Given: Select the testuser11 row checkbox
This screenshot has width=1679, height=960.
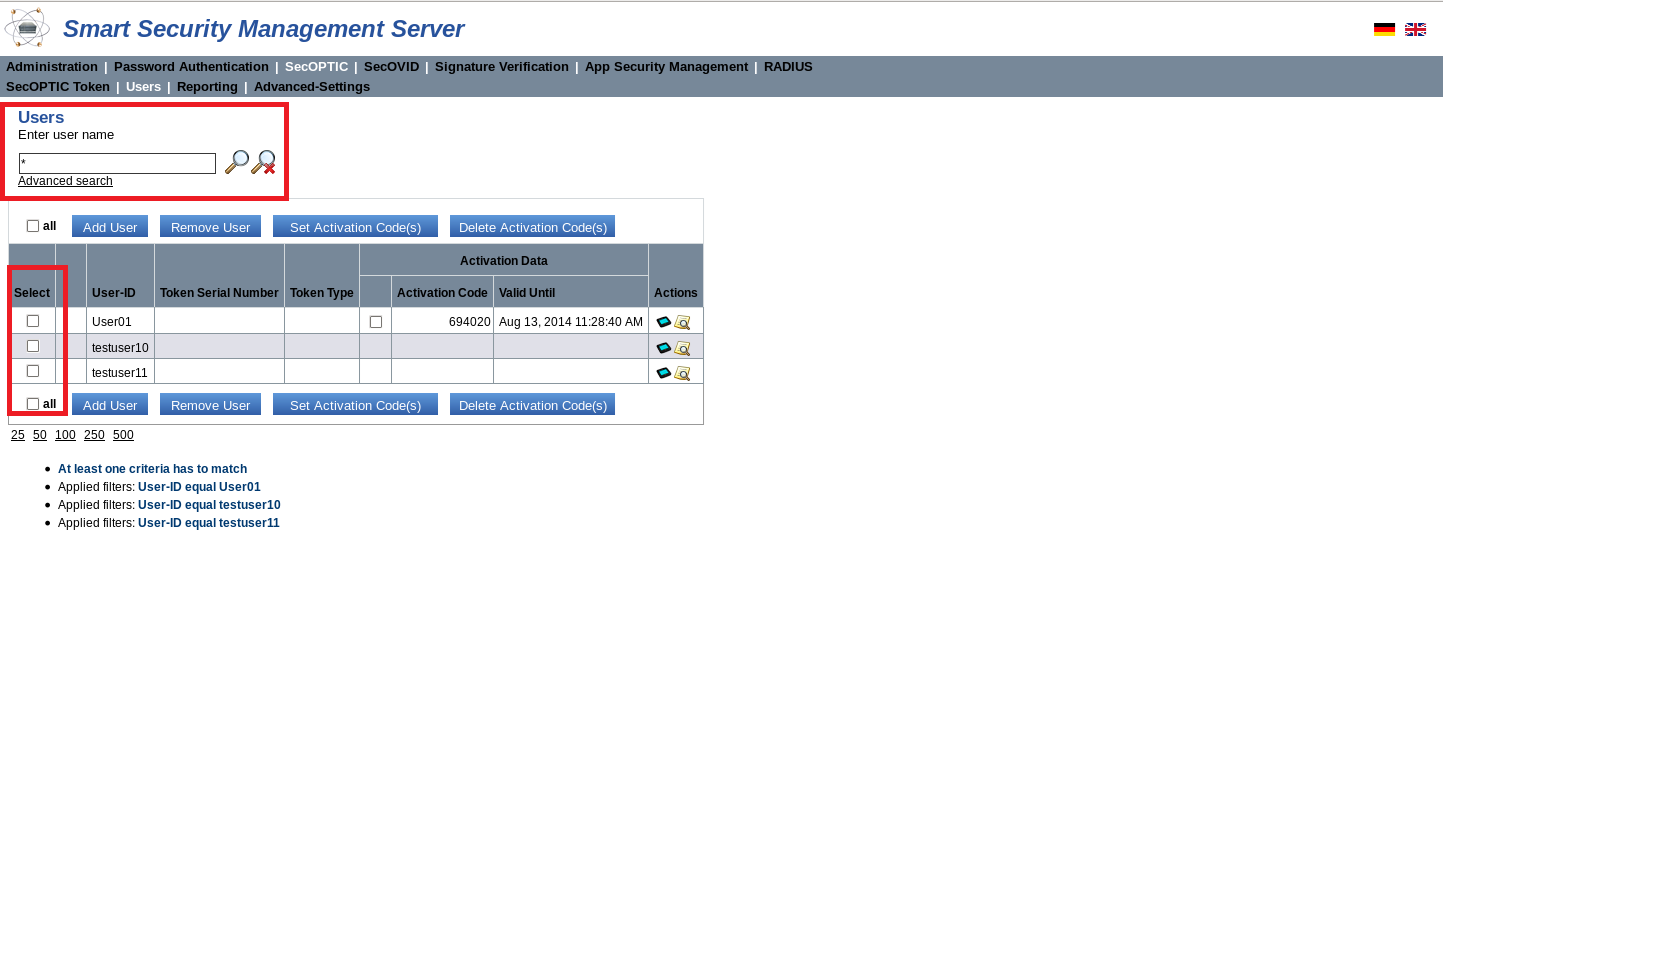Looking at the screenshot, I should pyautogui.click(x=33, y=371).
